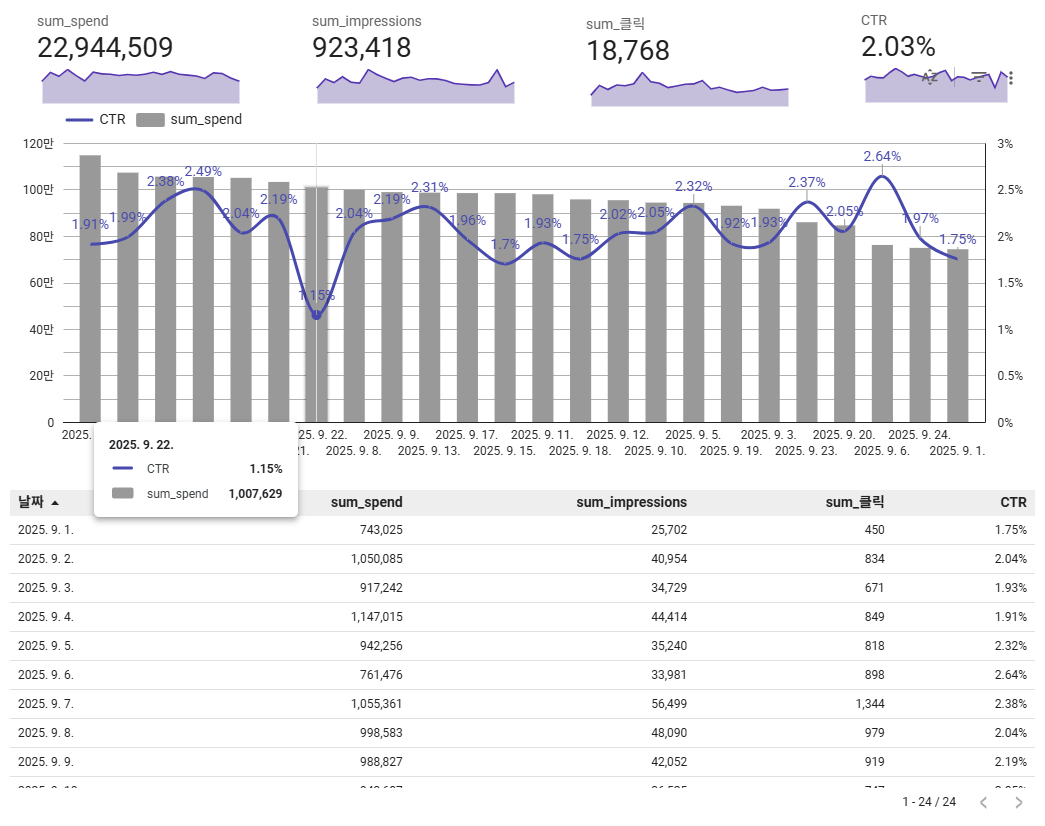
Task: Sort table by sum_spend column header
Action: point(366,503)
